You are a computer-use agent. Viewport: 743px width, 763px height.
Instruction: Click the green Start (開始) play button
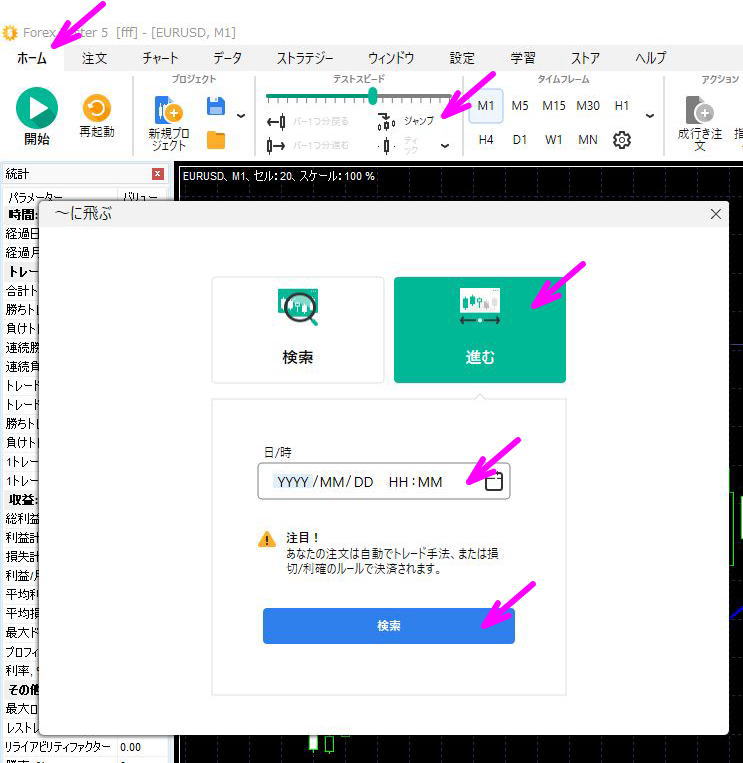(x=36, y=108)
